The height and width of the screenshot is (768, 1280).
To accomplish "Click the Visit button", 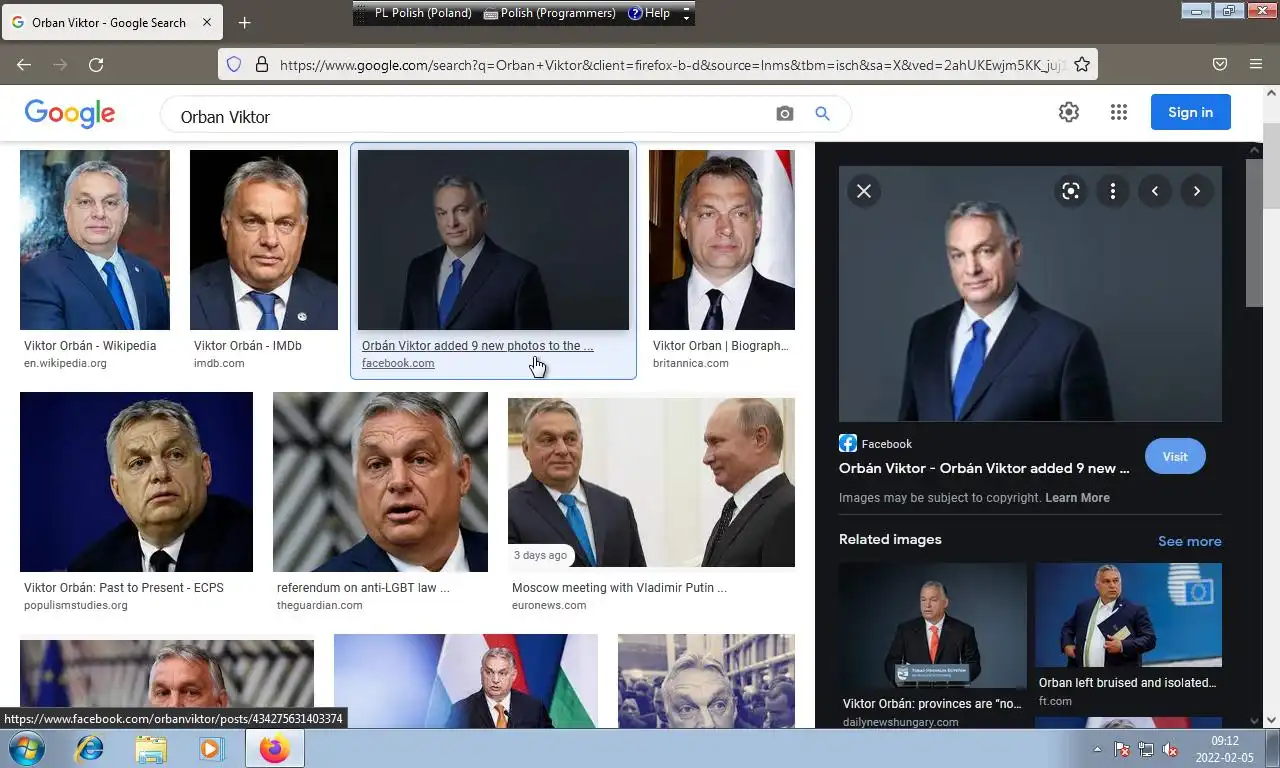I will point(1175,456).
